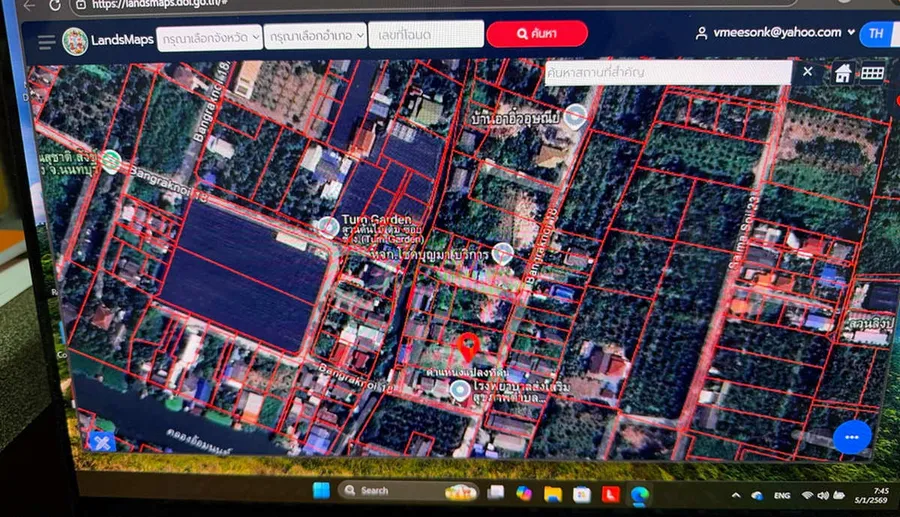Show hidden system tray icons
The image size is (900, 517).
click(x=736, y=495)
